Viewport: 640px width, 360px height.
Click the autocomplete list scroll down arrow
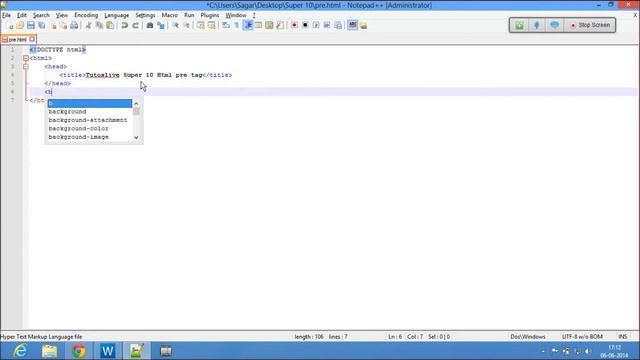tap(136, 138)
